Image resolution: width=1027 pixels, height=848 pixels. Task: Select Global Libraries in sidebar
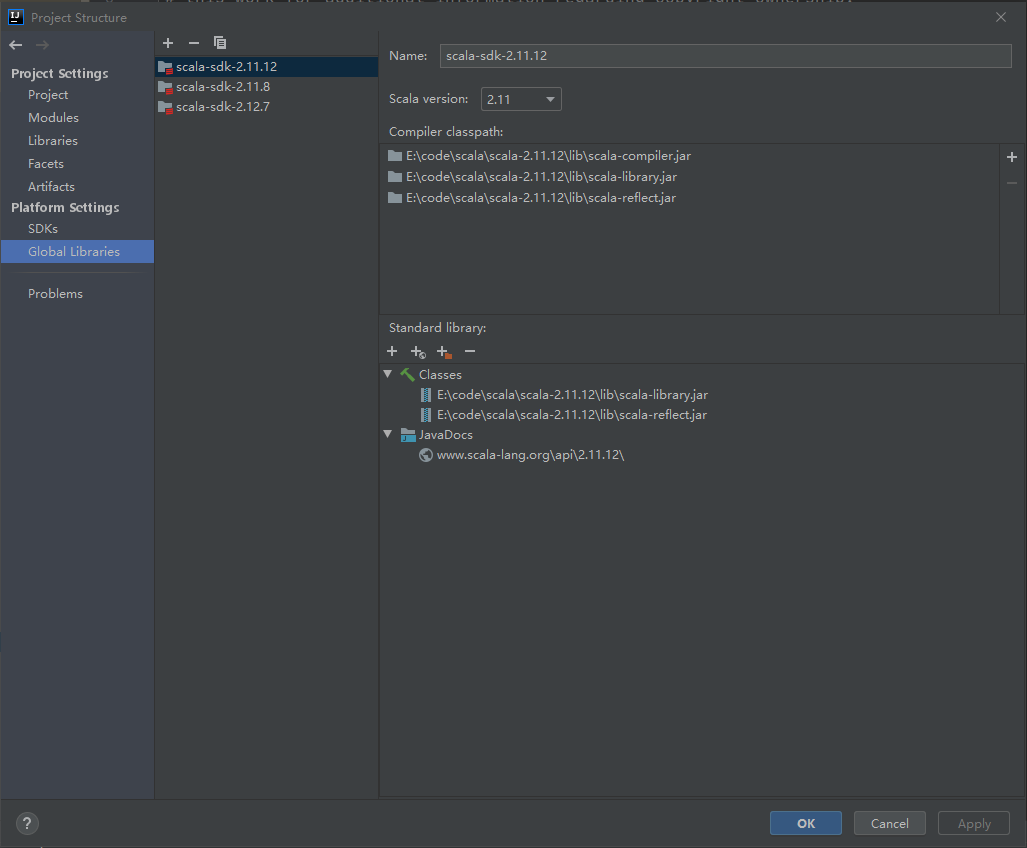click(77, 251)
